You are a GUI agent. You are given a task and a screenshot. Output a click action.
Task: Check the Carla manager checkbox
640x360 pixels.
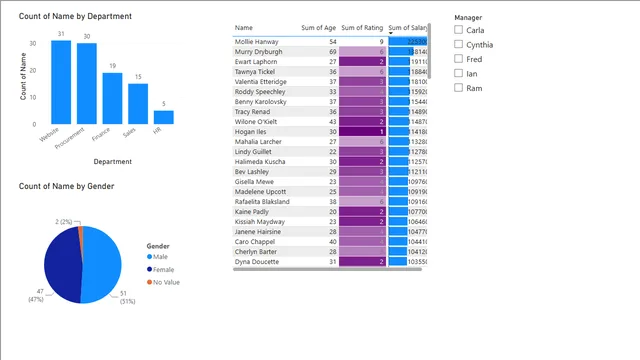pos(458,30)
